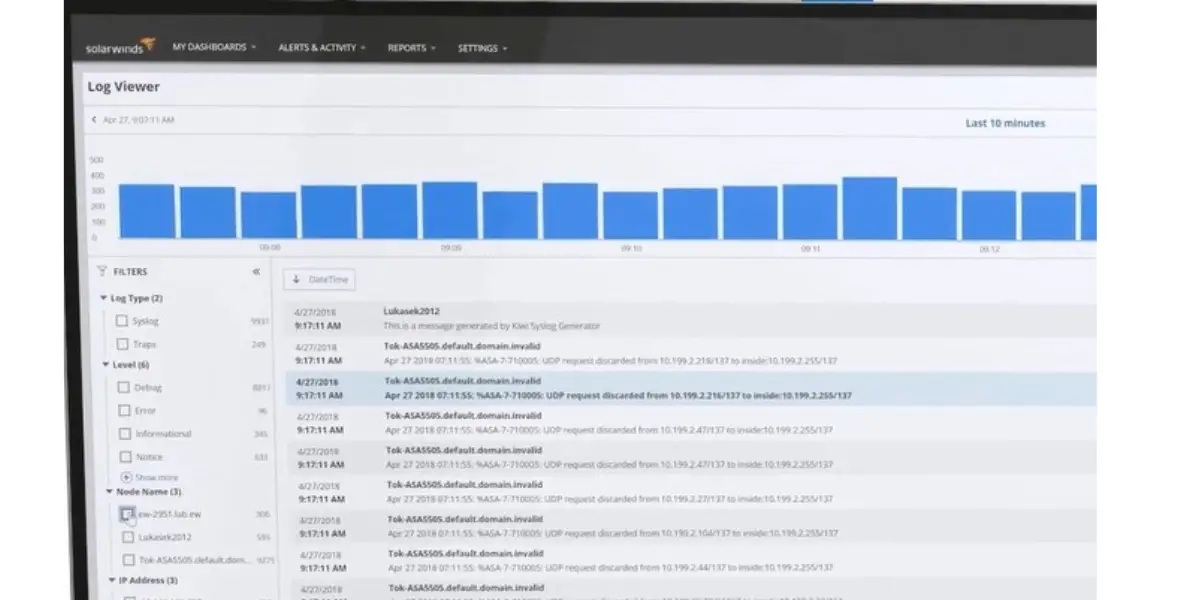Screen dimensions: 1200x600
Task: Collapse the Node Name (3) filter group
Action: pyautogui.click(x=109, y=492)
